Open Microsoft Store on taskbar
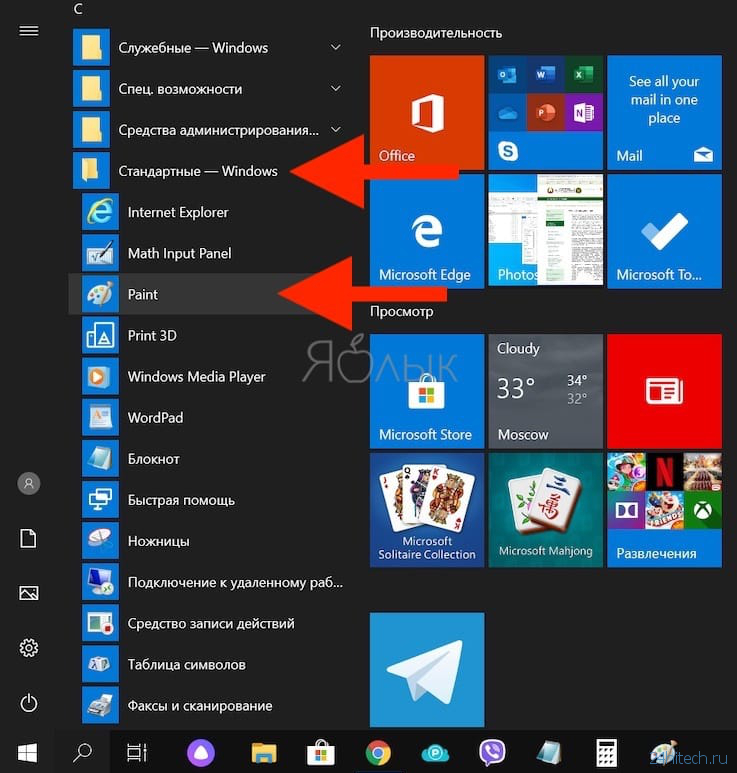The image size is (737, 773). 321,753
